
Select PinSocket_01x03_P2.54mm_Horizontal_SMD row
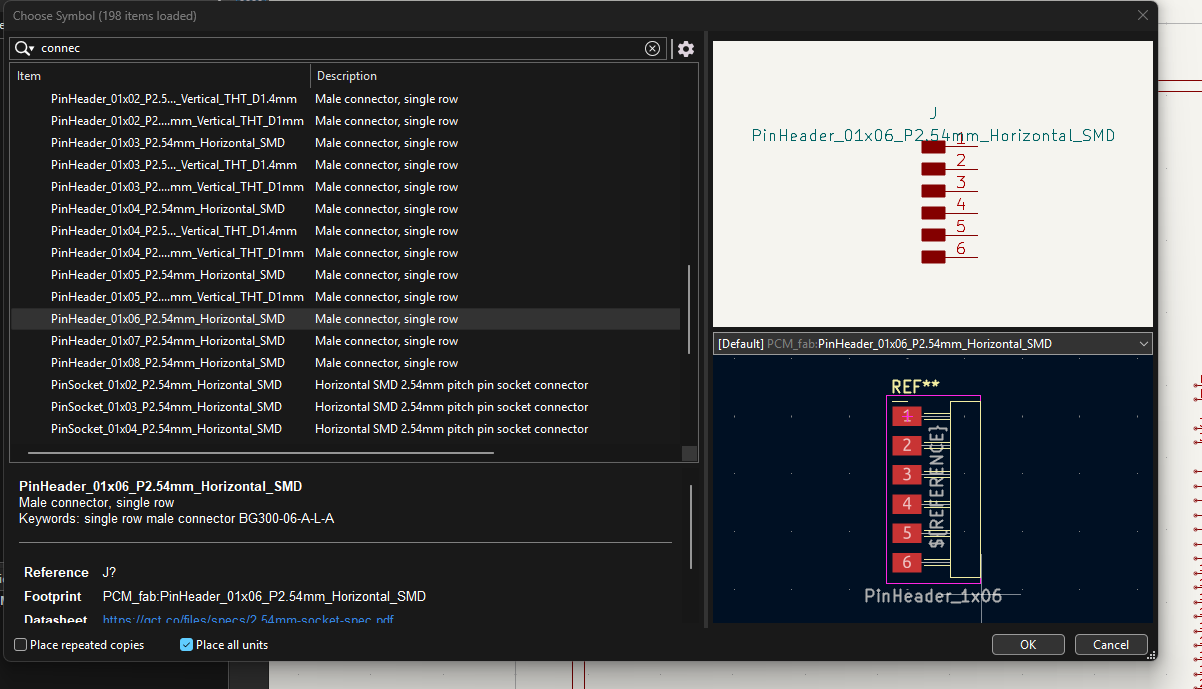(x=345, y=407)
